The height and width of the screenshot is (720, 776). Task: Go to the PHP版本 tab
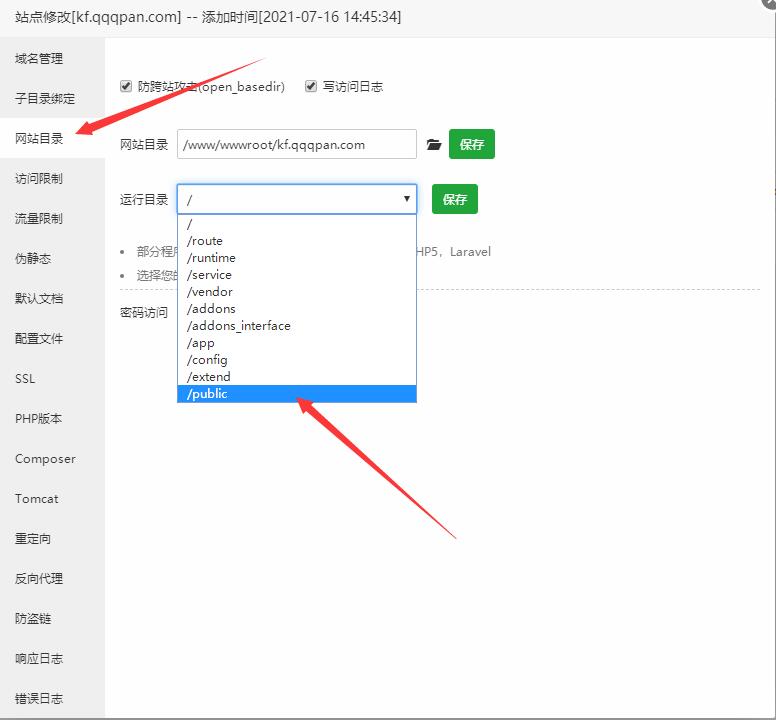[39, 419]
